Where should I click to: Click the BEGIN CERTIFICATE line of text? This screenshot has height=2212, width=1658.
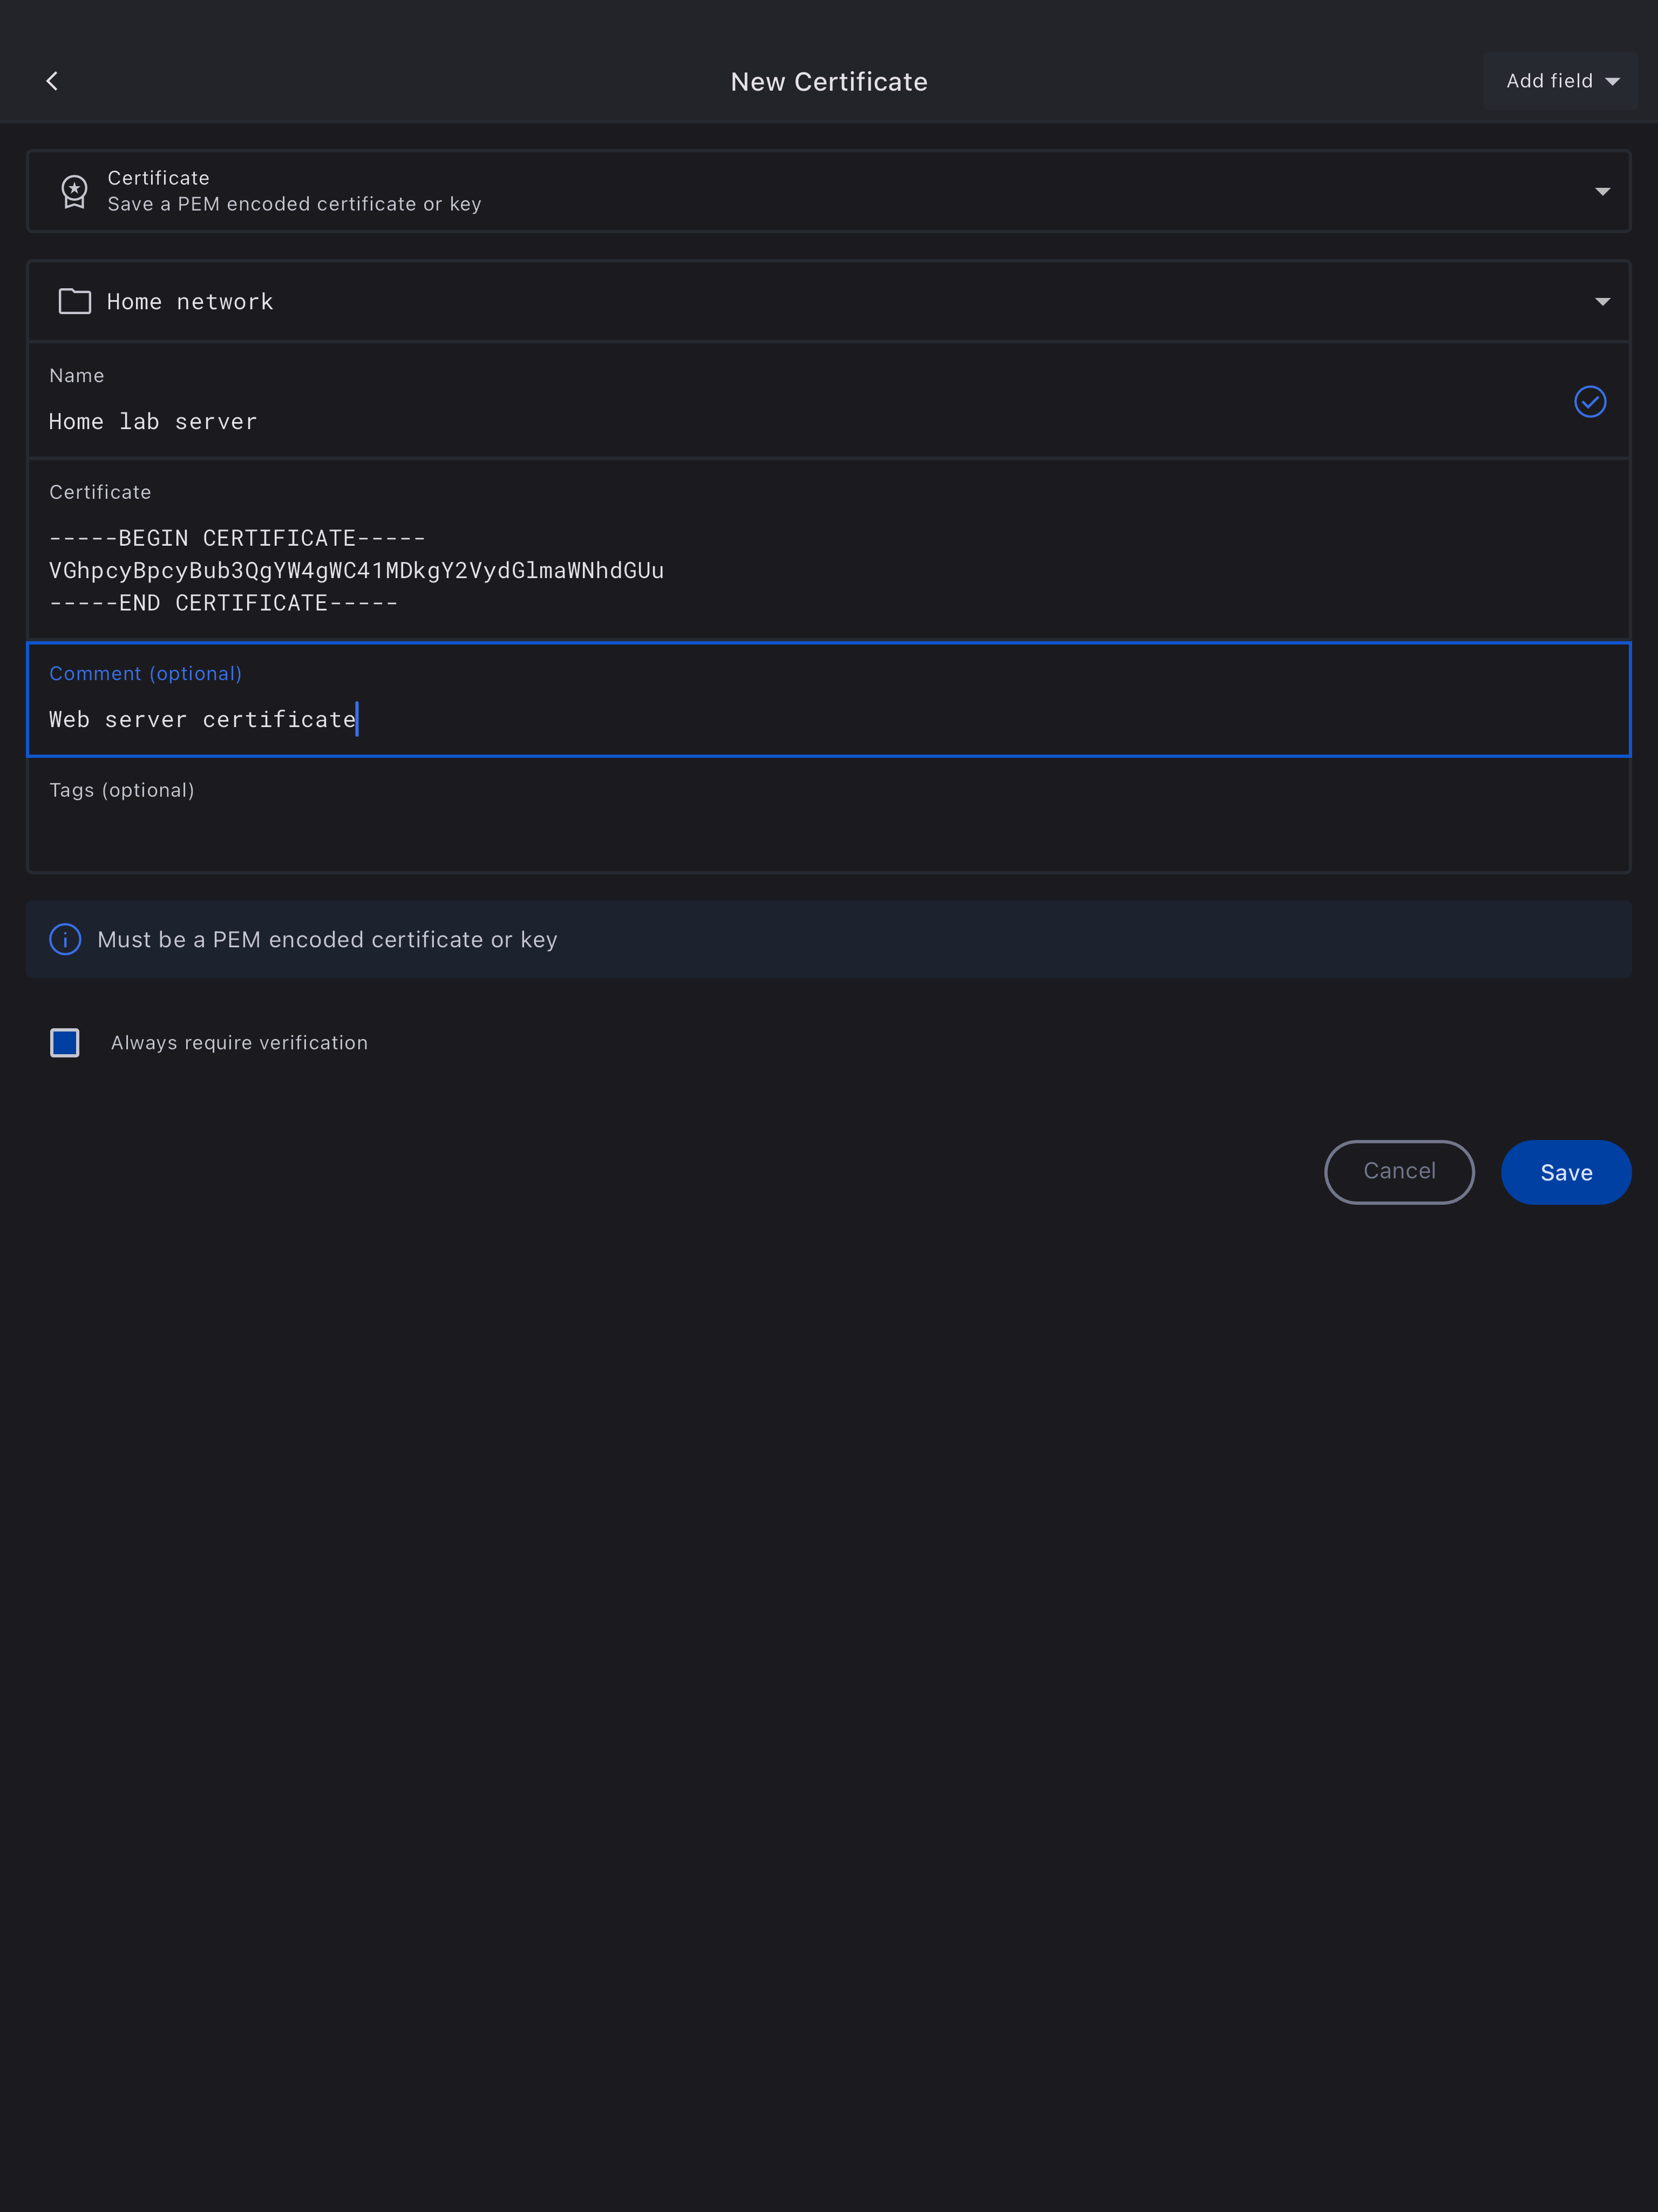coord(237,538)
